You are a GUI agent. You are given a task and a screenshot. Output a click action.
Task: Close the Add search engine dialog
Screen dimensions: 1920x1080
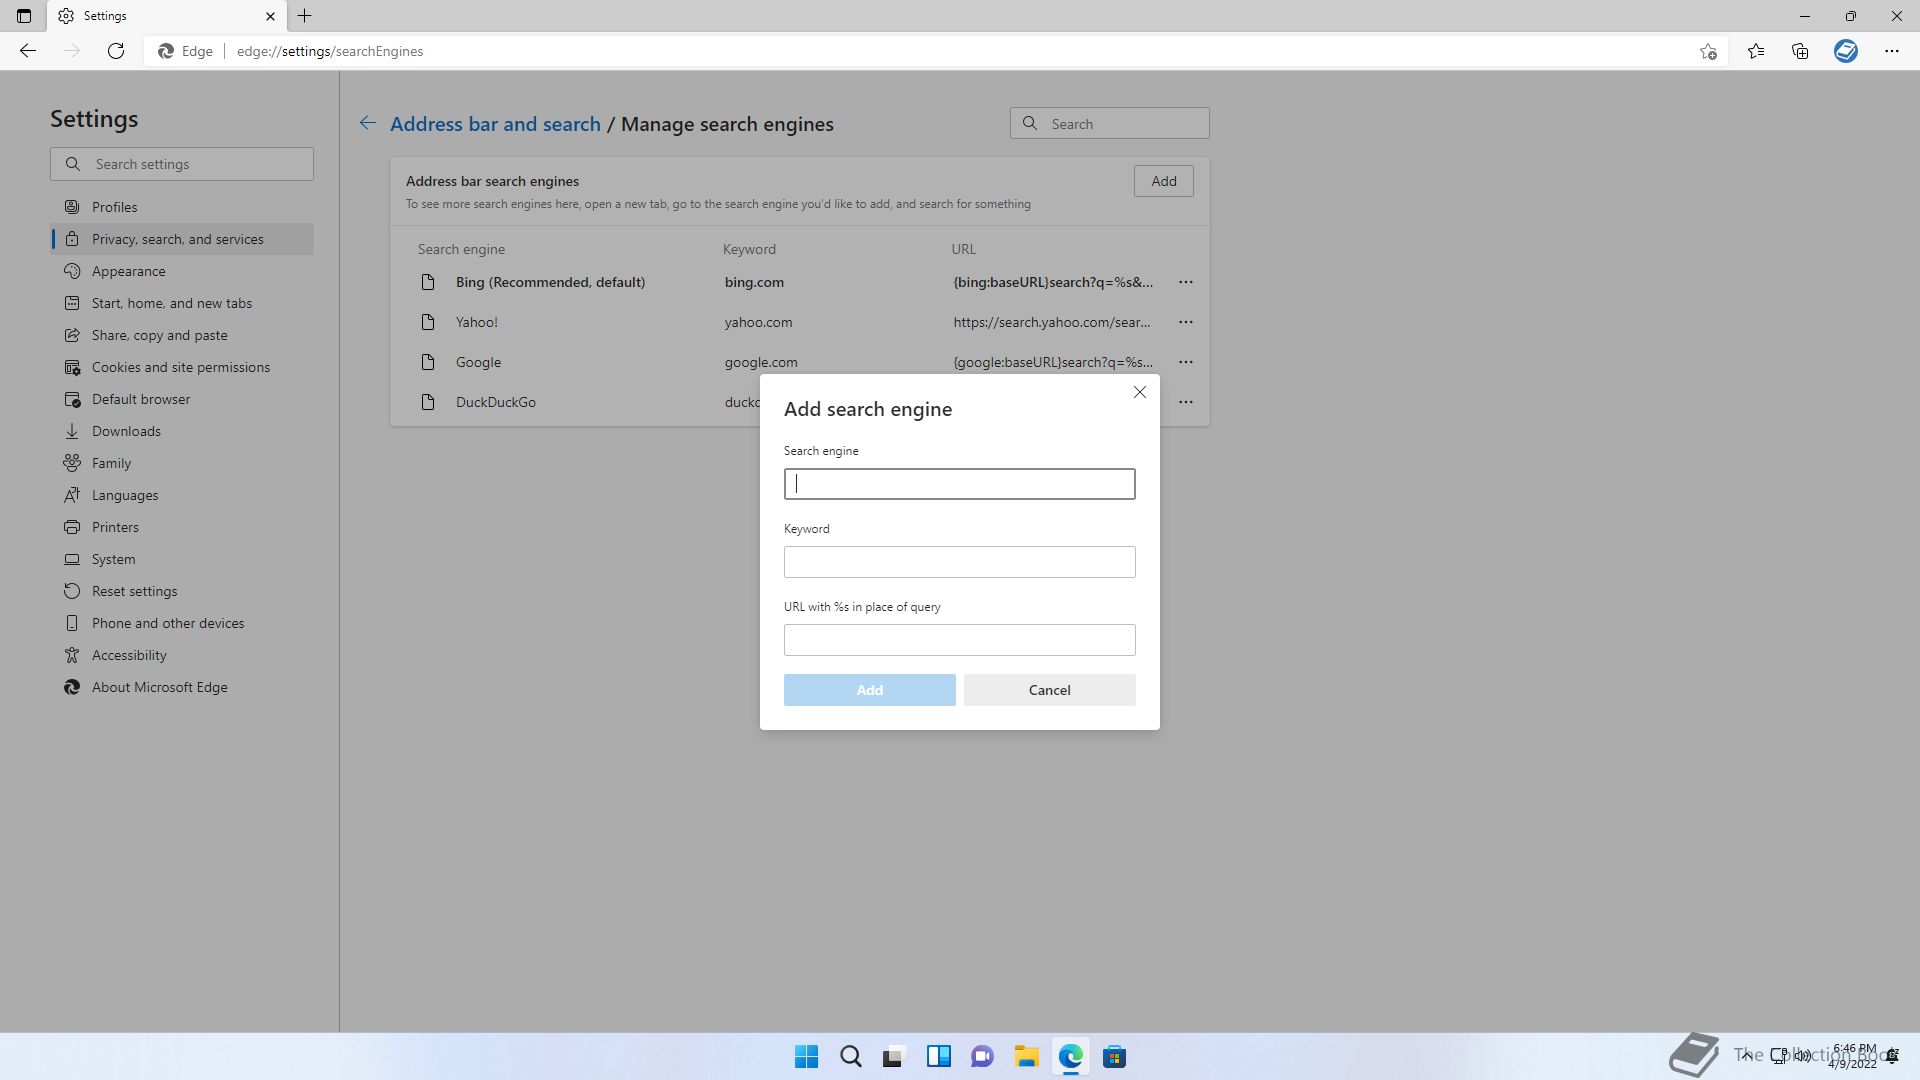1139,392
